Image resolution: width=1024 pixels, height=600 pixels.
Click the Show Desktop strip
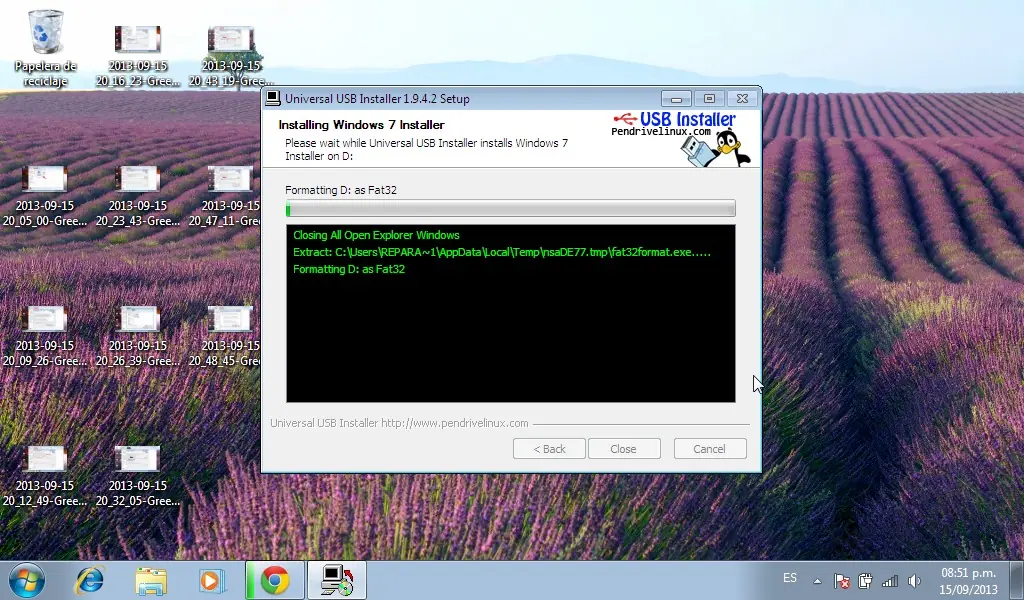(1017, 580)
